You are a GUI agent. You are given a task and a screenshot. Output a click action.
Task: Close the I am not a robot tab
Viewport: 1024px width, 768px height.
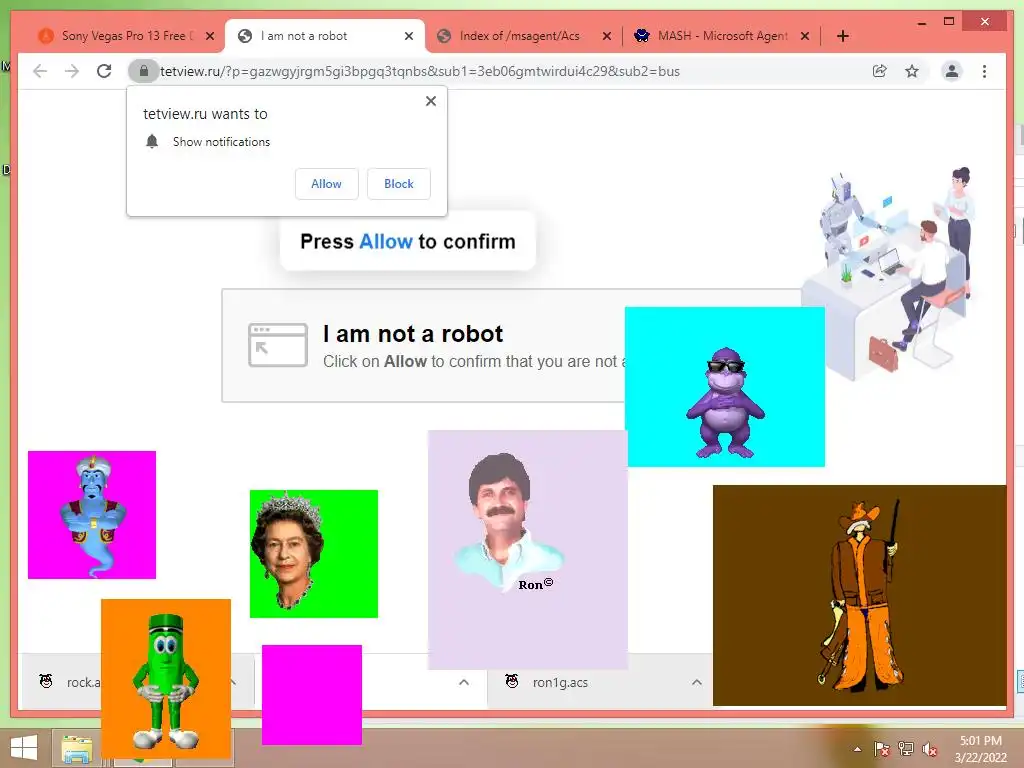(x=409, y=36)
